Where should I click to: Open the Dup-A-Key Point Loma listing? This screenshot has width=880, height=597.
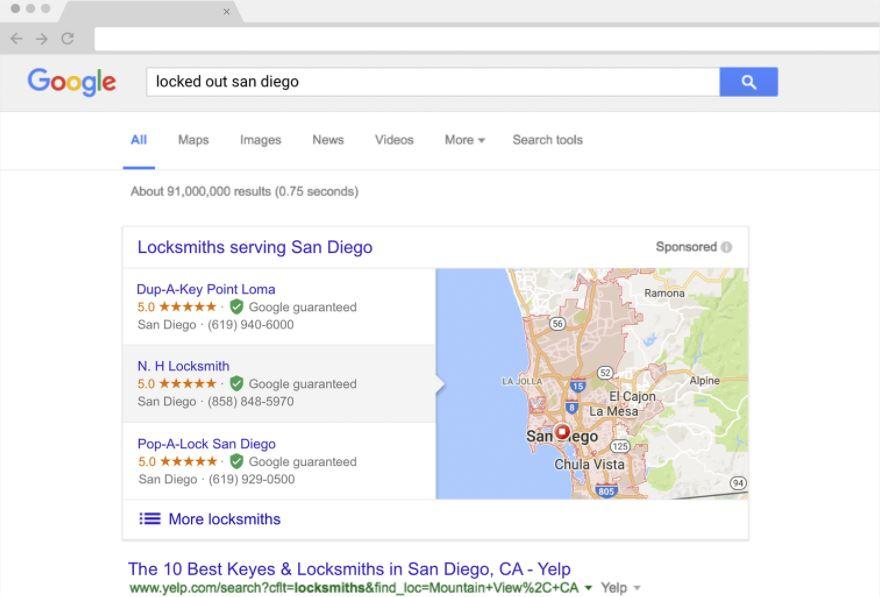pos(206,290)
